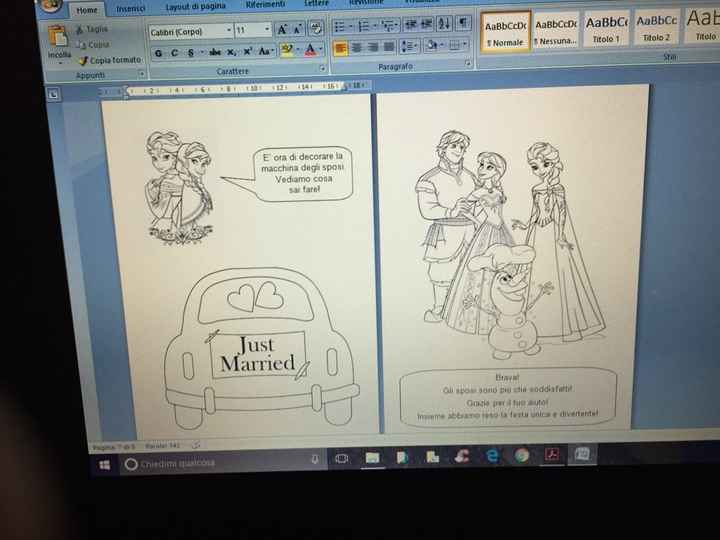The width and height of the screenshot is (720, 540).
Task: Toggle italic formatting (C)
Action: (x=174, y=51)
